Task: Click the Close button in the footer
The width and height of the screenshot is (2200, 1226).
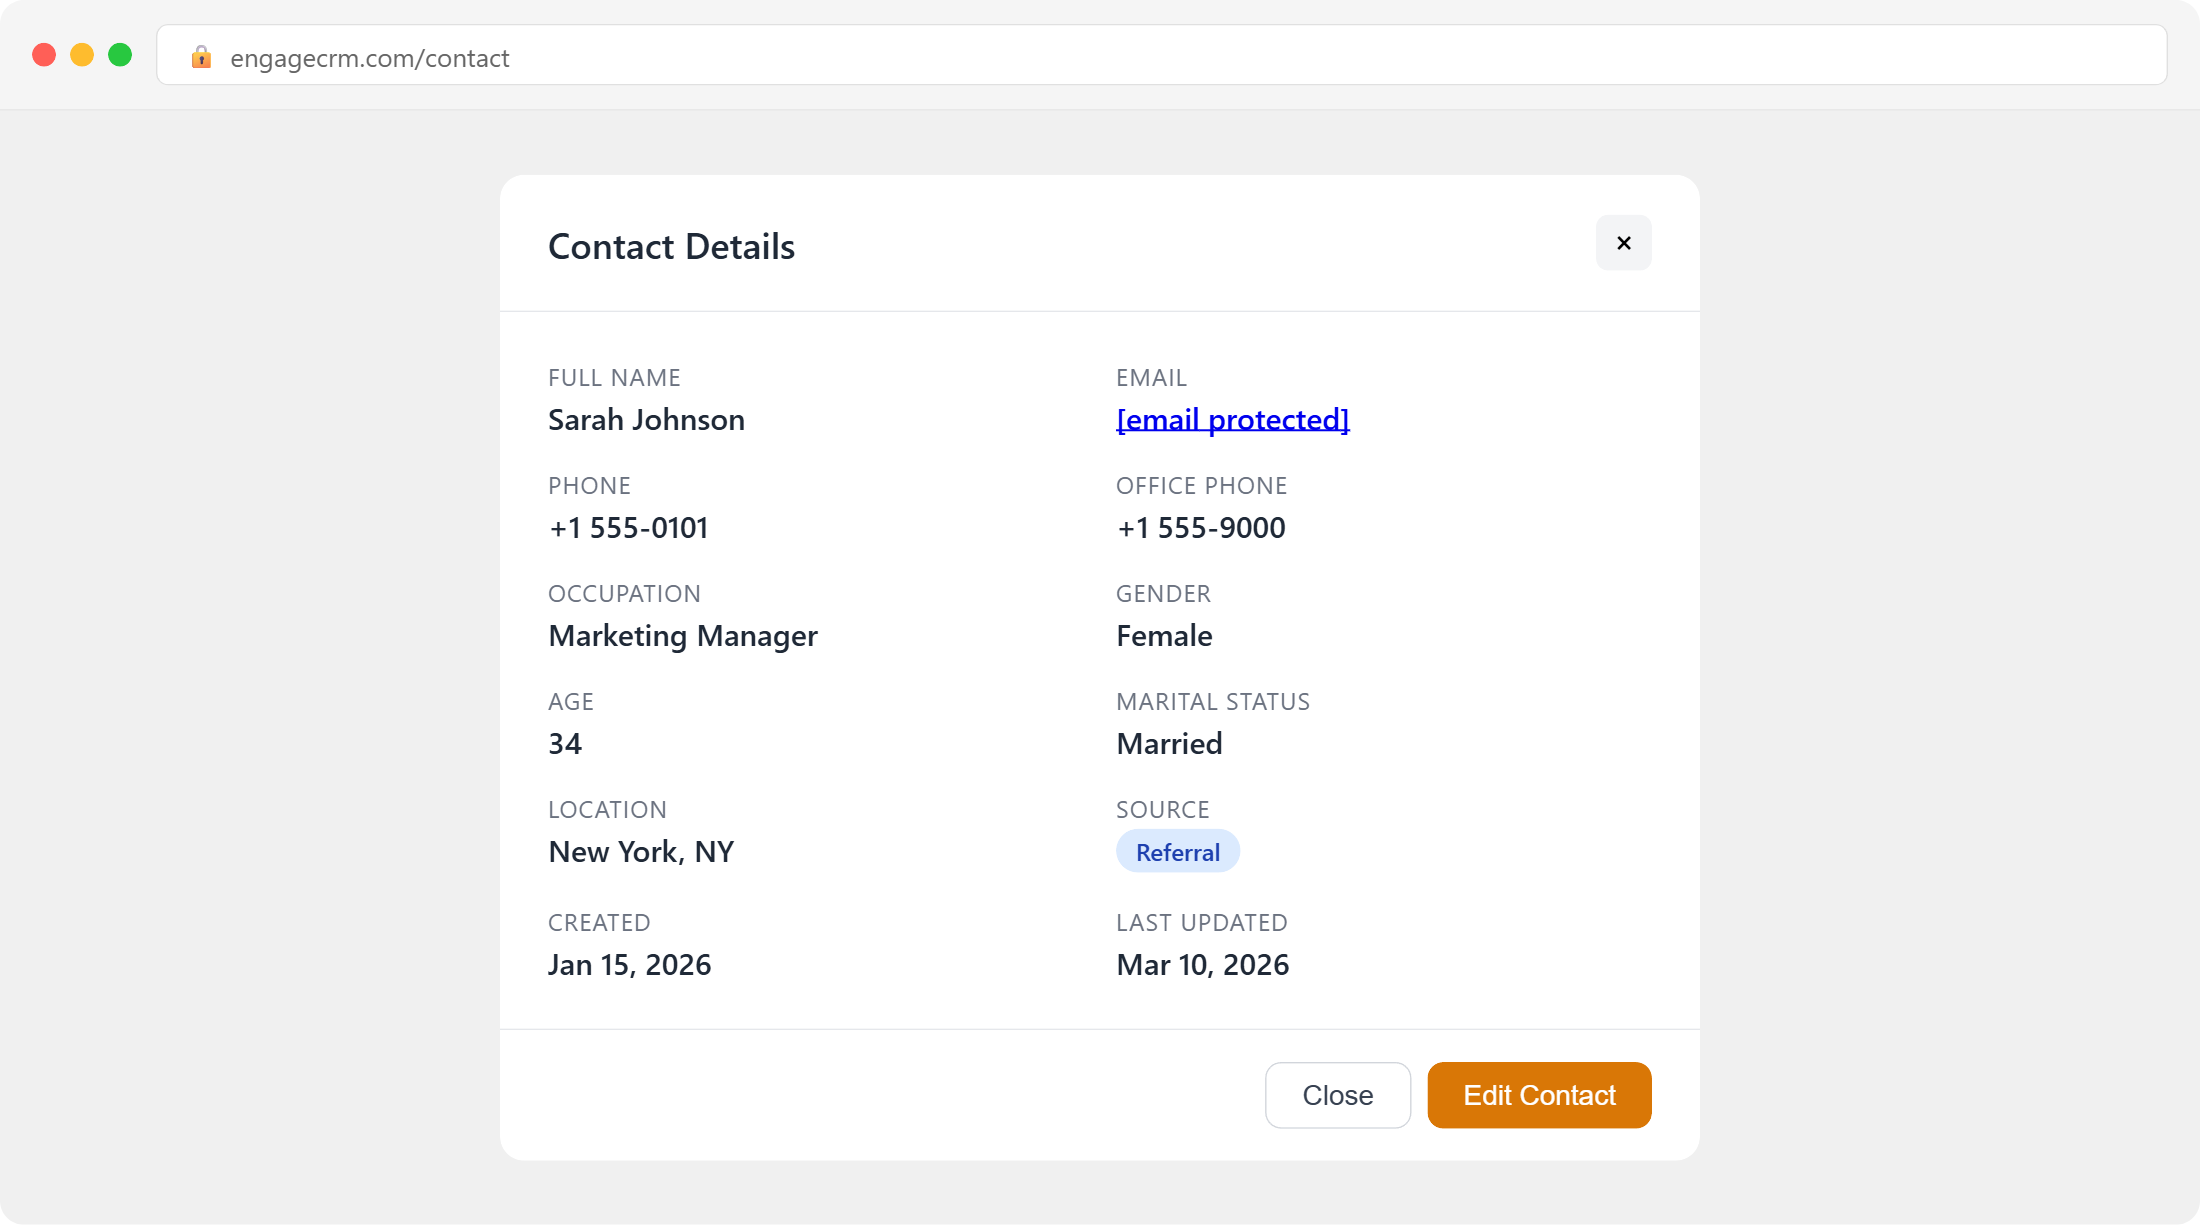Action: pos(1337,1095)
